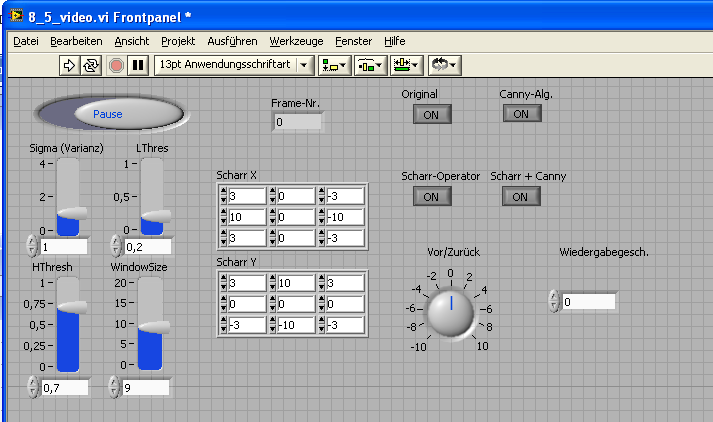
Task: Click the Run arrow toolbar icon
Action: 70,65
